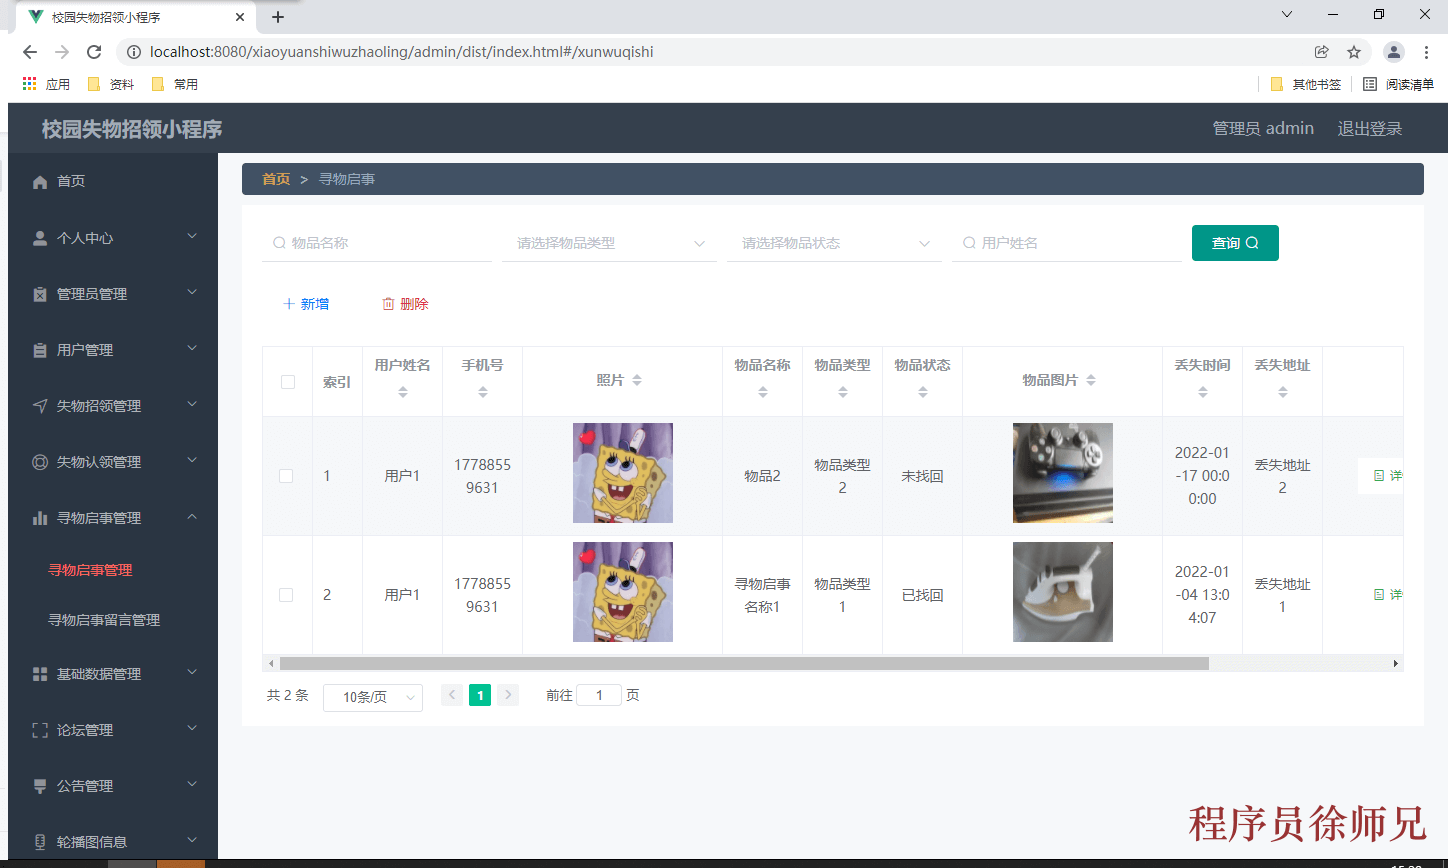Click the 失物招领管理 paper plane icon
1448x868 pixels.
40,406
